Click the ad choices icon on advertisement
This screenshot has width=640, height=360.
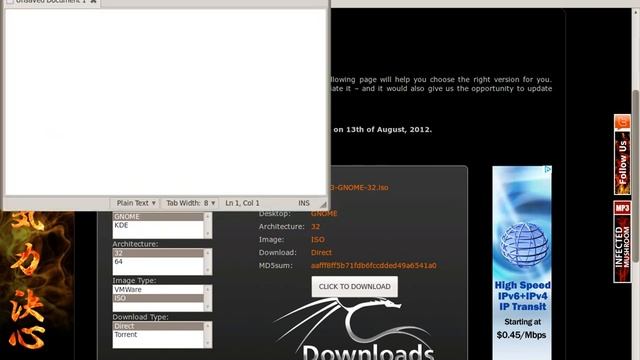pos(548,169)
